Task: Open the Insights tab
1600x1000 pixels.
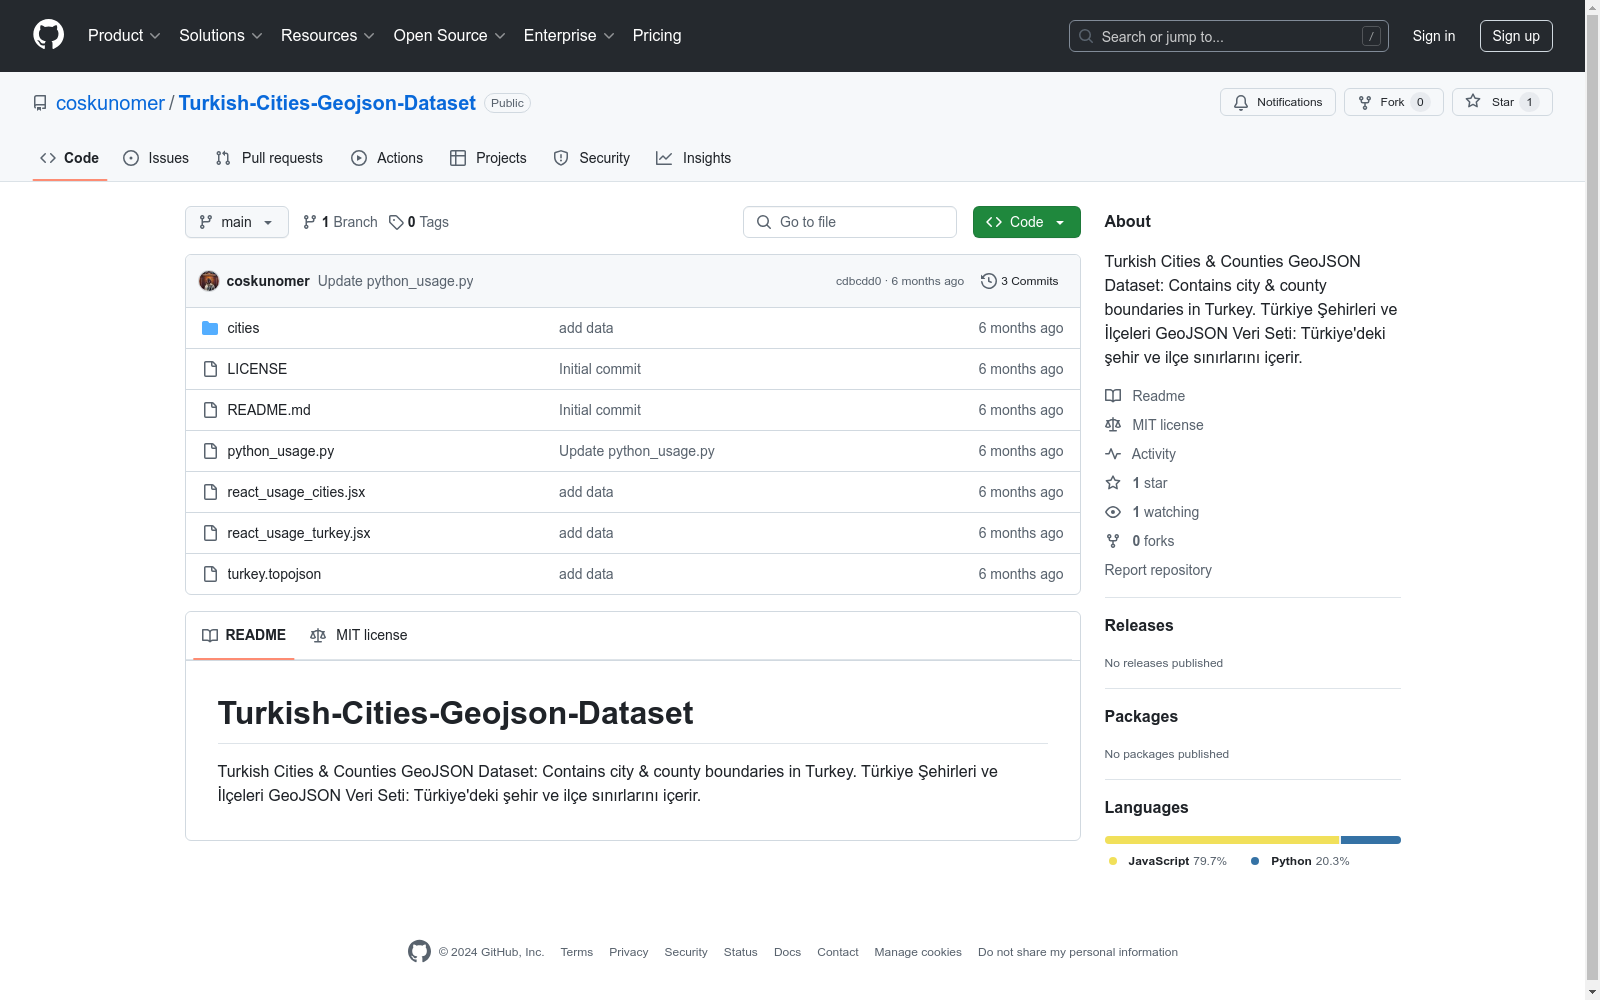Action: coord(694,158)
